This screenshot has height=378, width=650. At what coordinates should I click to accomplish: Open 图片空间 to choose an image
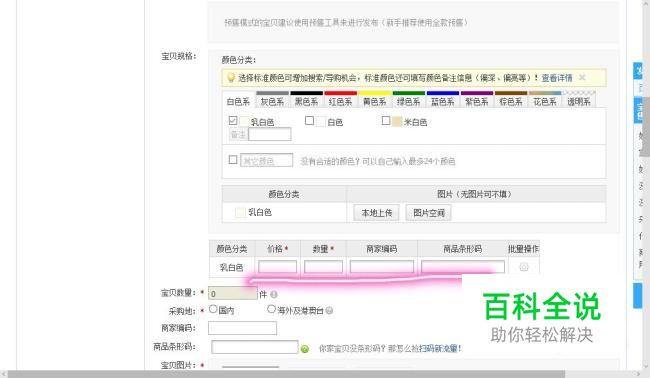tap(429, 213)
